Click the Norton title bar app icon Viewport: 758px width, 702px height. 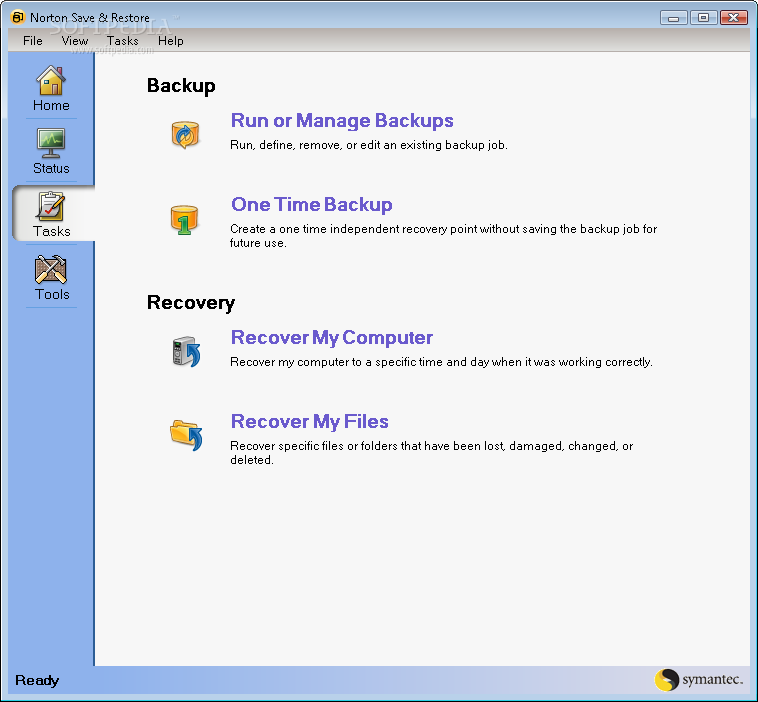point(17,17)
